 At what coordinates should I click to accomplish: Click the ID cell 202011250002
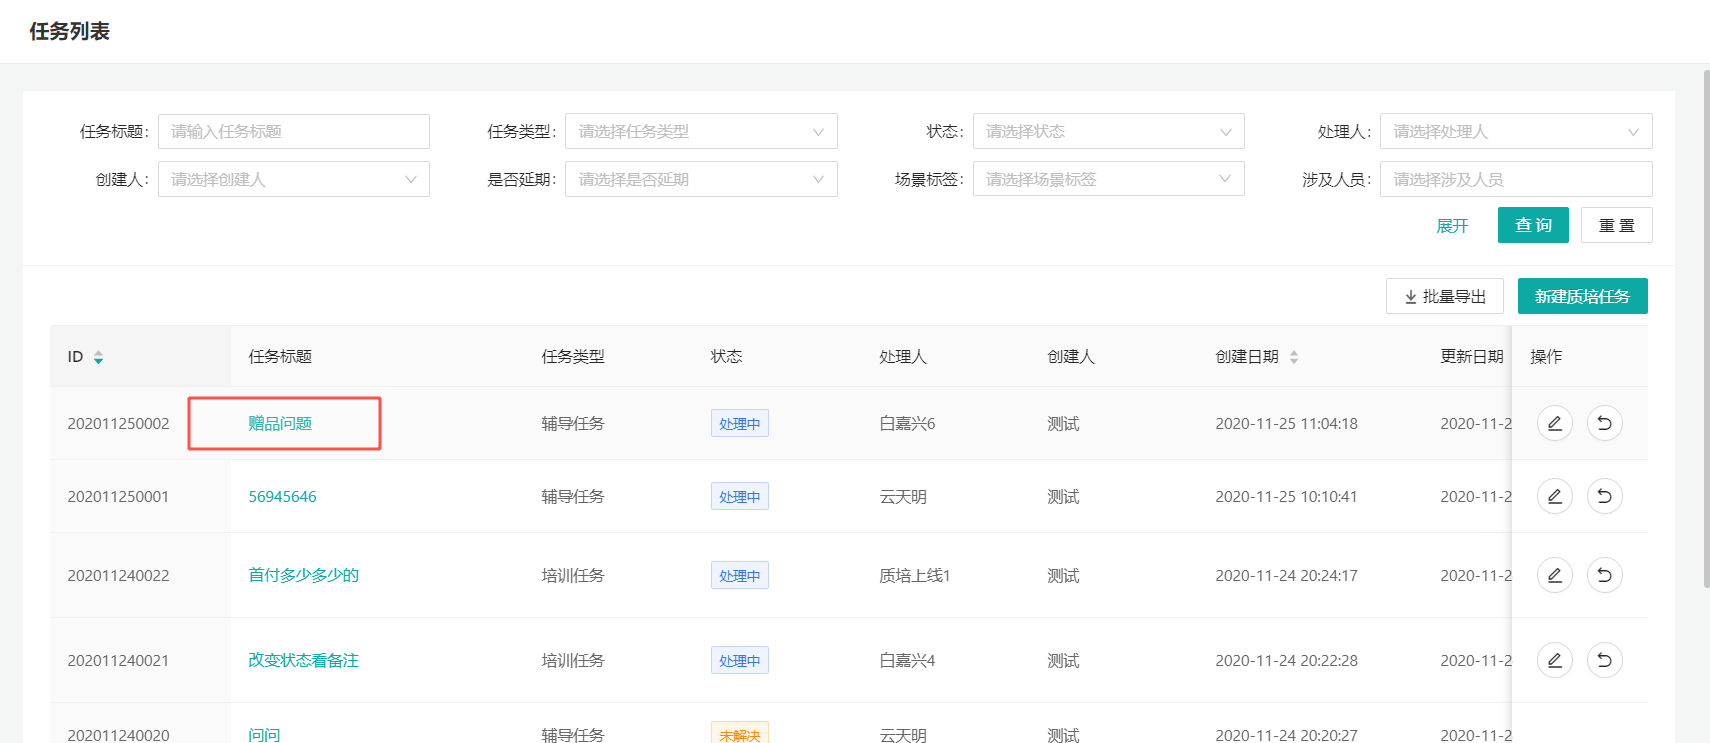click(x=118, y=423)
